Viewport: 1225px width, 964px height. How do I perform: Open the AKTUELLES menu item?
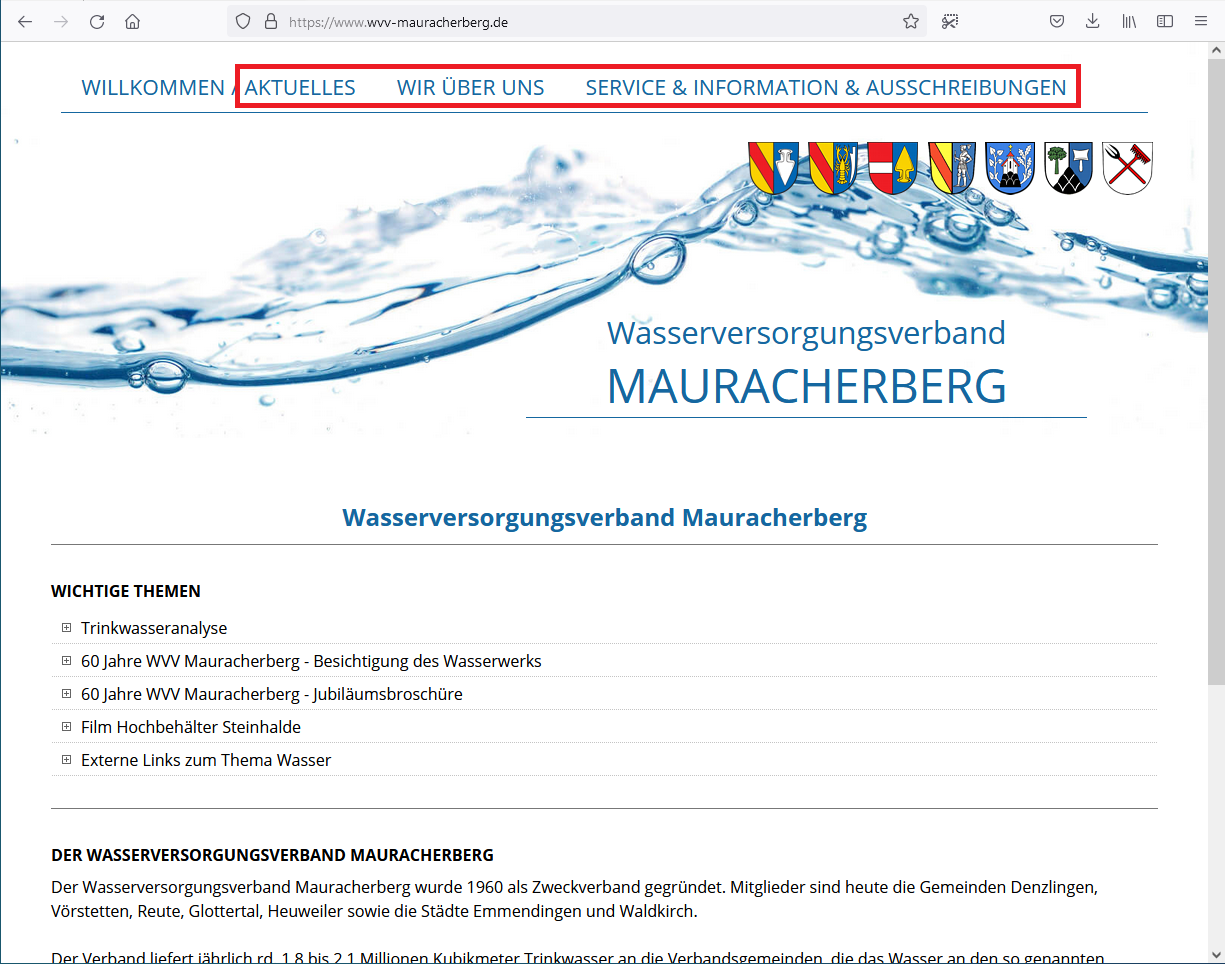pos(300,88)
